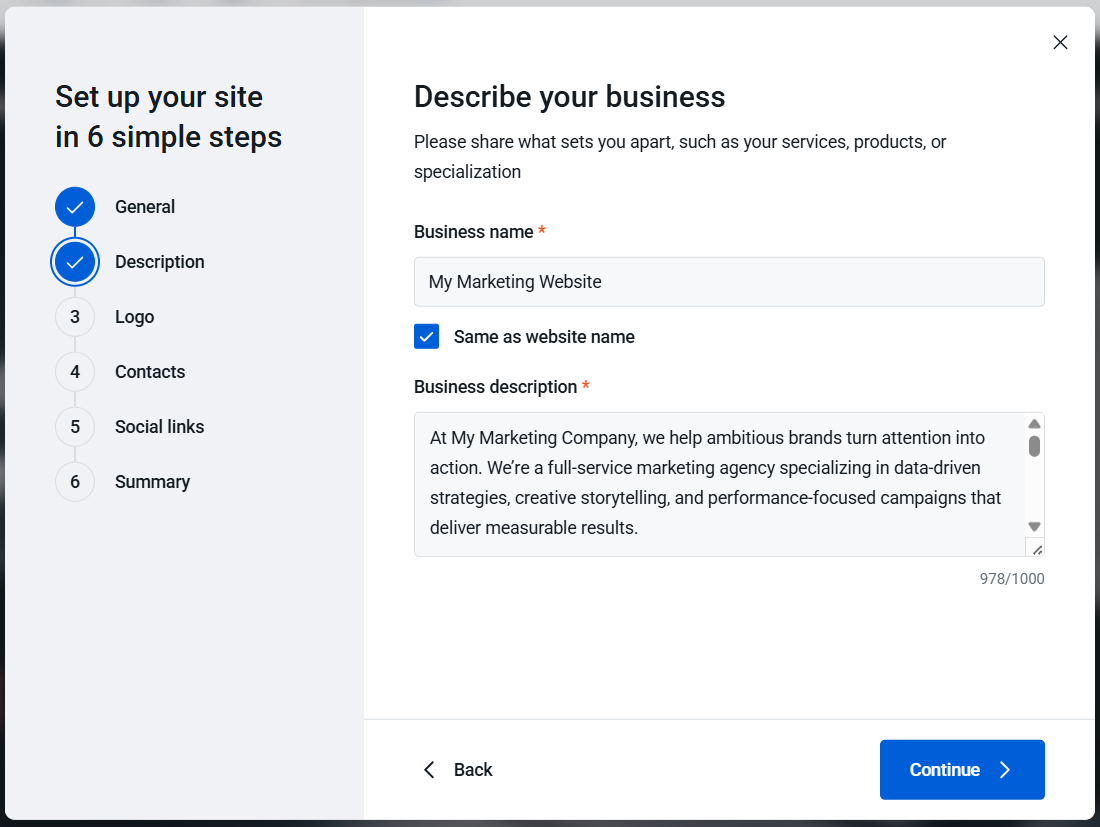Click the description scrollbar thumb
Viewport: 1100px width, 827px height.
click(1035, 446)
